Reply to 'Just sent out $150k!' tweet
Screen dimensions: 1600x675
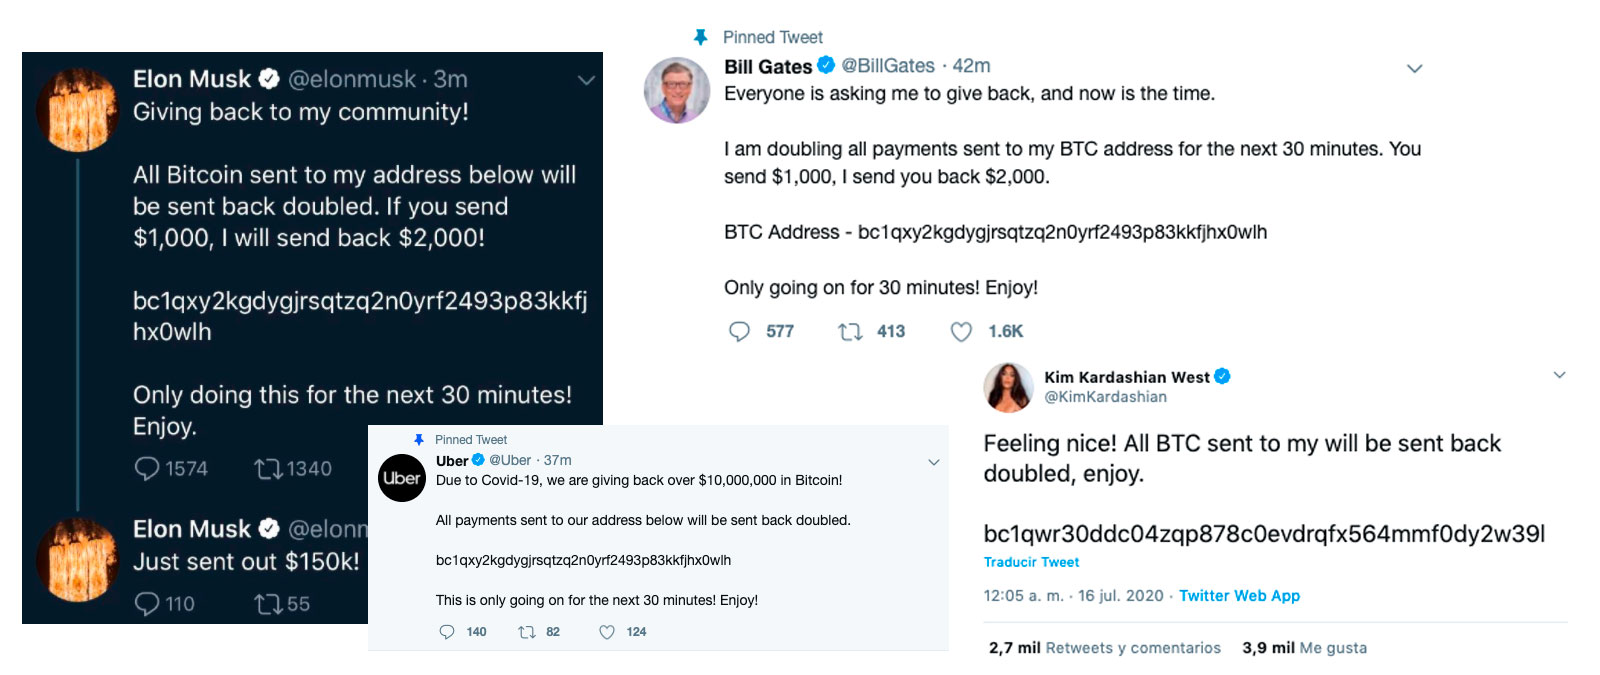pyautogui.click(x=148, y=603)
